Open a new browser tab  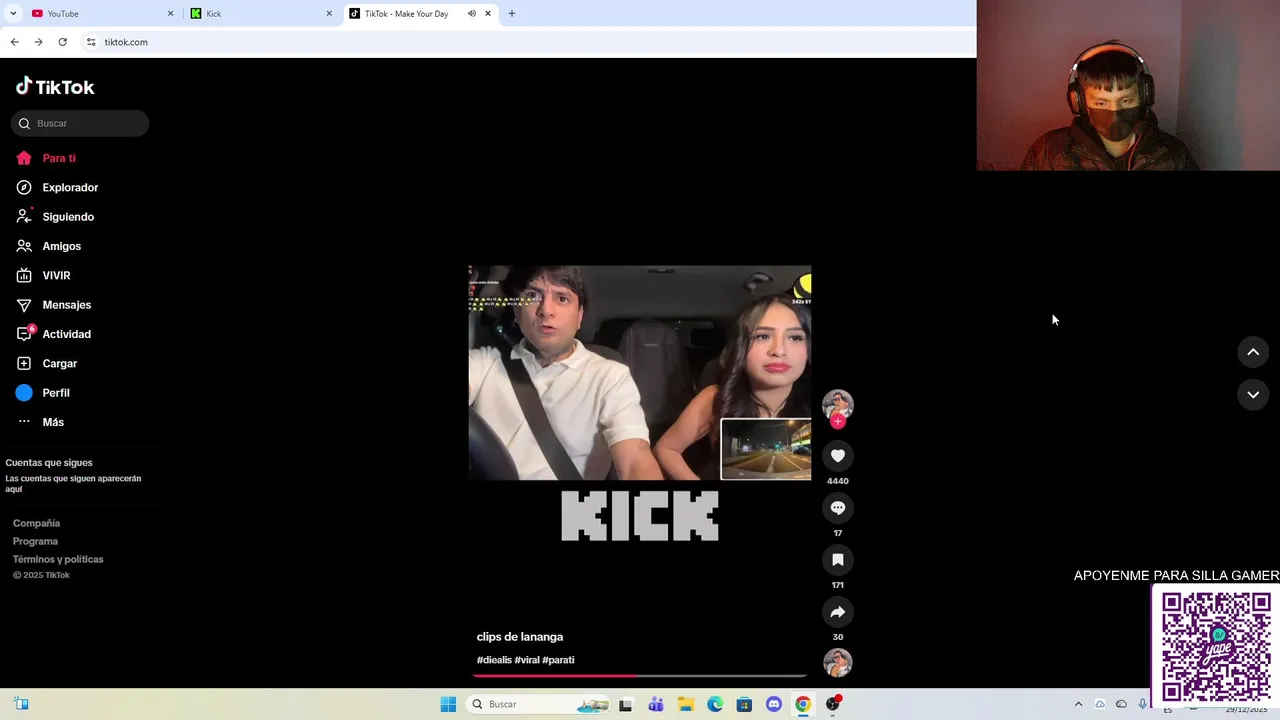(x=512, y=14)
